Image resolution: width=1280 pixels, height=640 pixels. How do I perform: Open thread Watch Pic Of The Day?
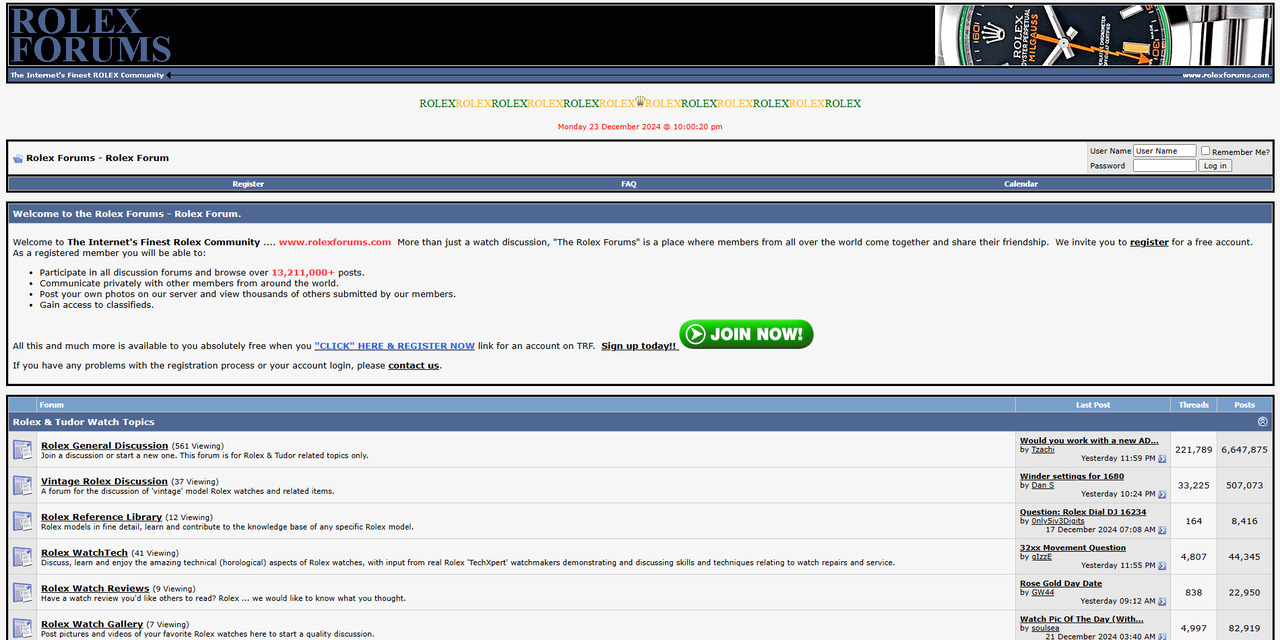[x=1082, y=619]
